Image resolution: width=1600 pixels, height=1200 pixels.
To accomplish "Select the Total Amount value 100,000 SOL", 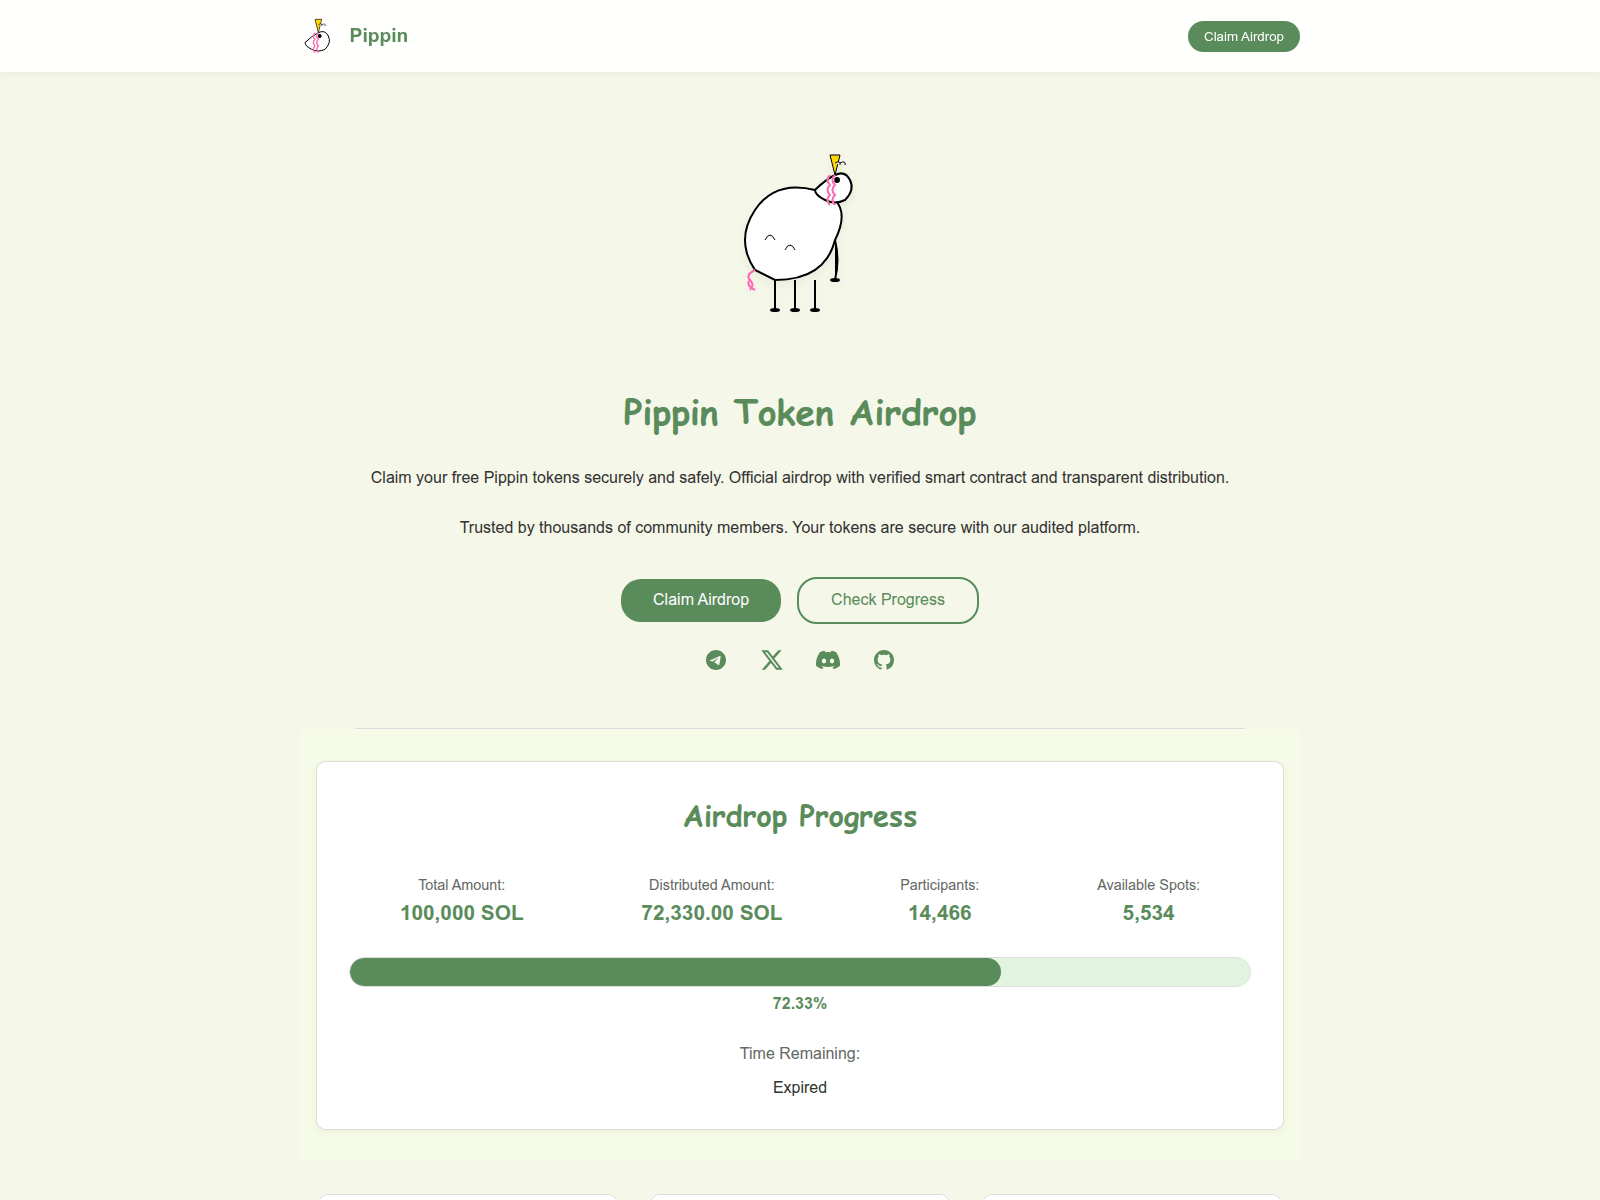I will coord(461,912).
